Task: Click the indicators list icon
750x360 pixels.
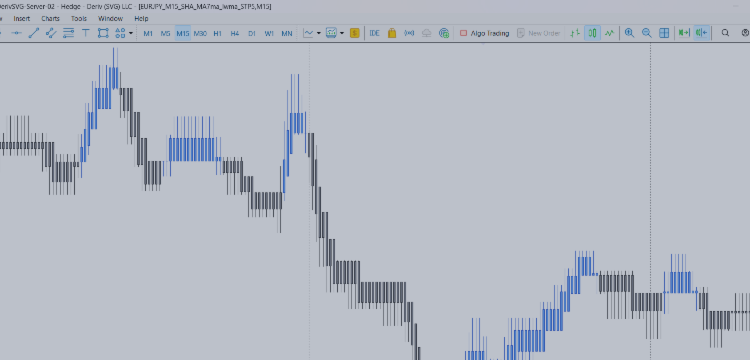Action: tap(309, 33)
